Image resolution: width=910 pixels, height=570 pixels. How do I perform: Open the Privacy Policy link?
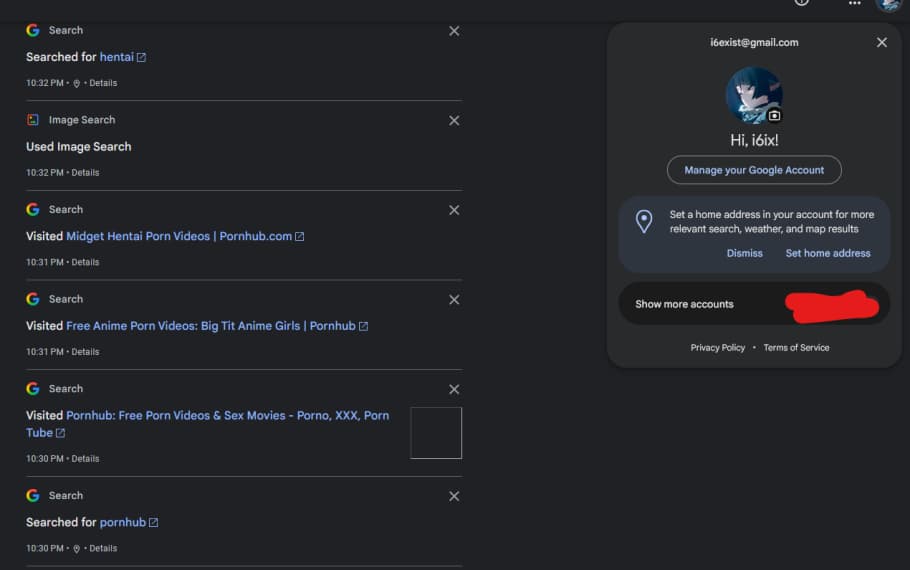click(717, 348)
